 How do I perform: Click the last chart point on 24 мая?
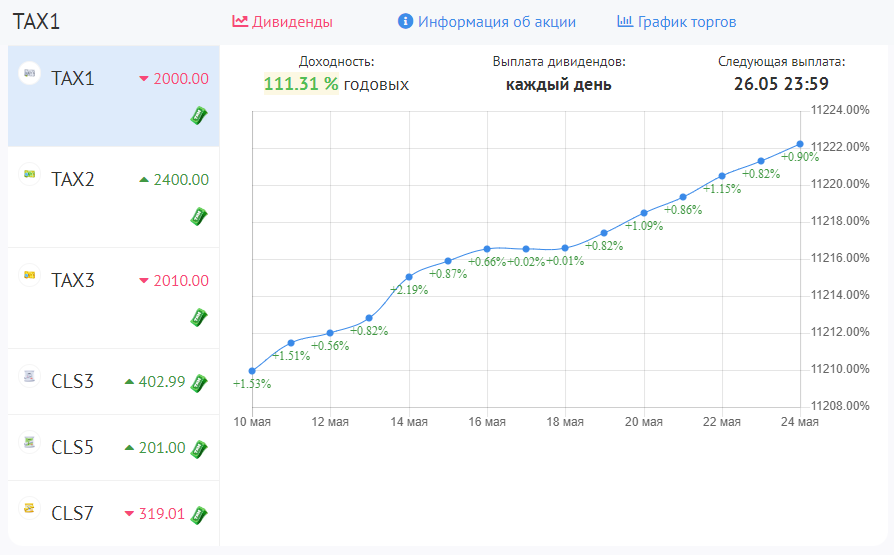[x=800, y=144]
